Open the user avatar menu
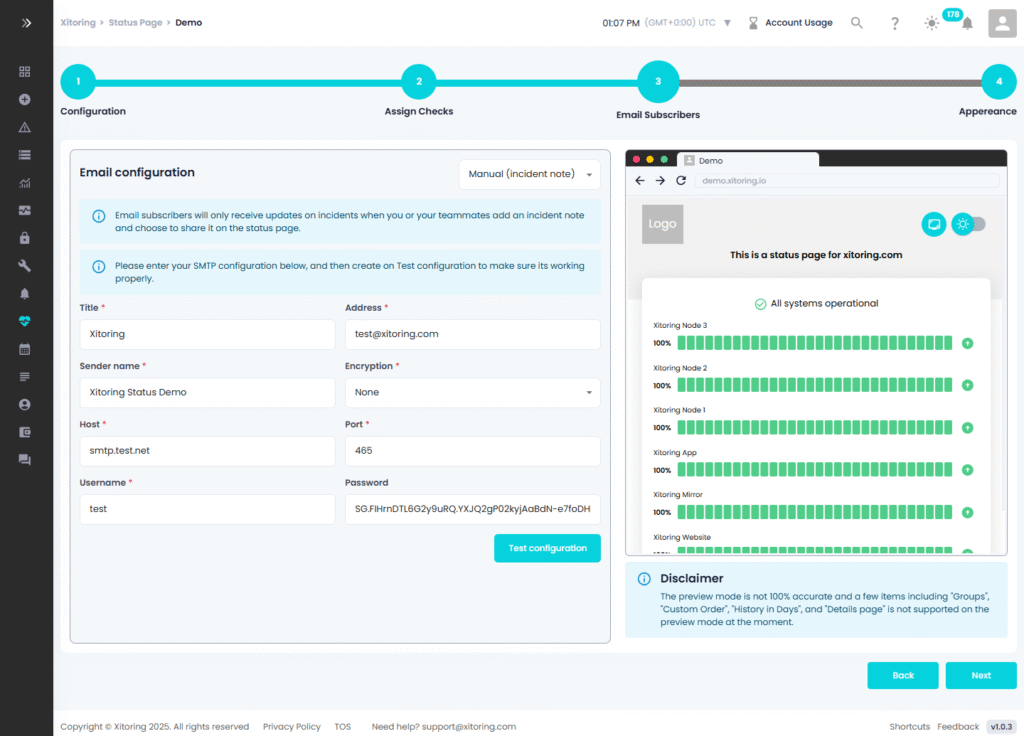This screenshot has width=1024, height=736. point(1002,24)
